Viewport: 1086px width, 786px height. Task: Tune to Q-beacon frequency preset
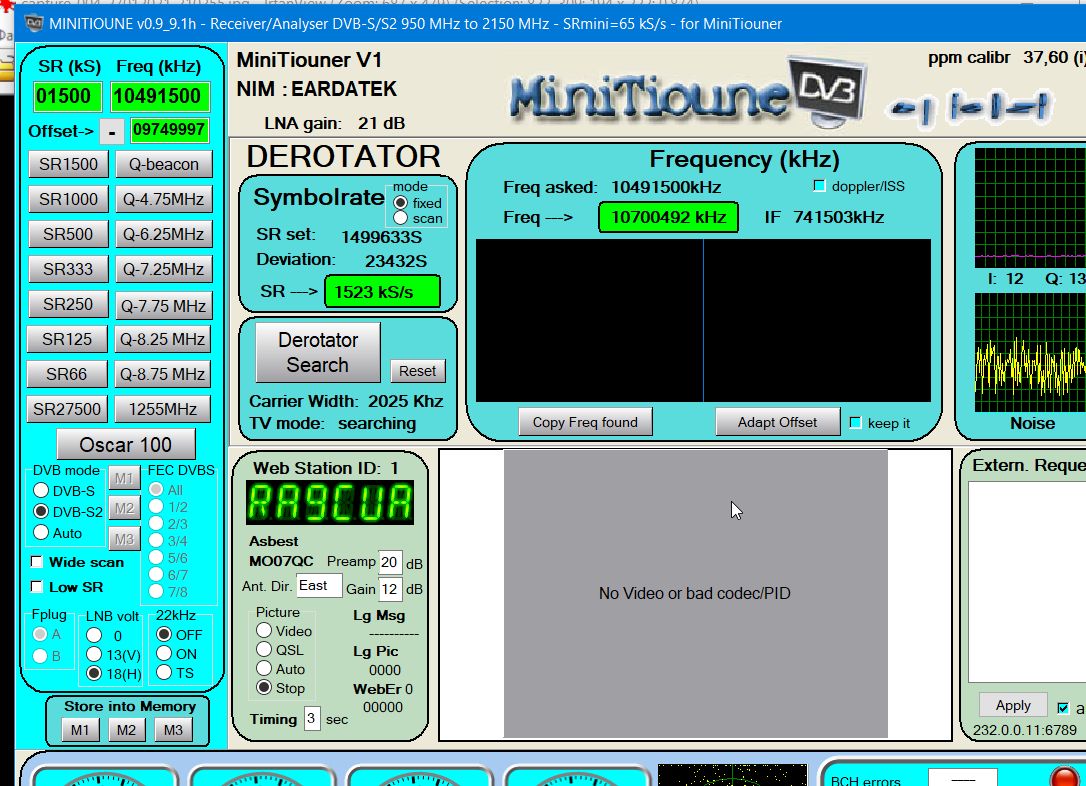click(163, 164)
